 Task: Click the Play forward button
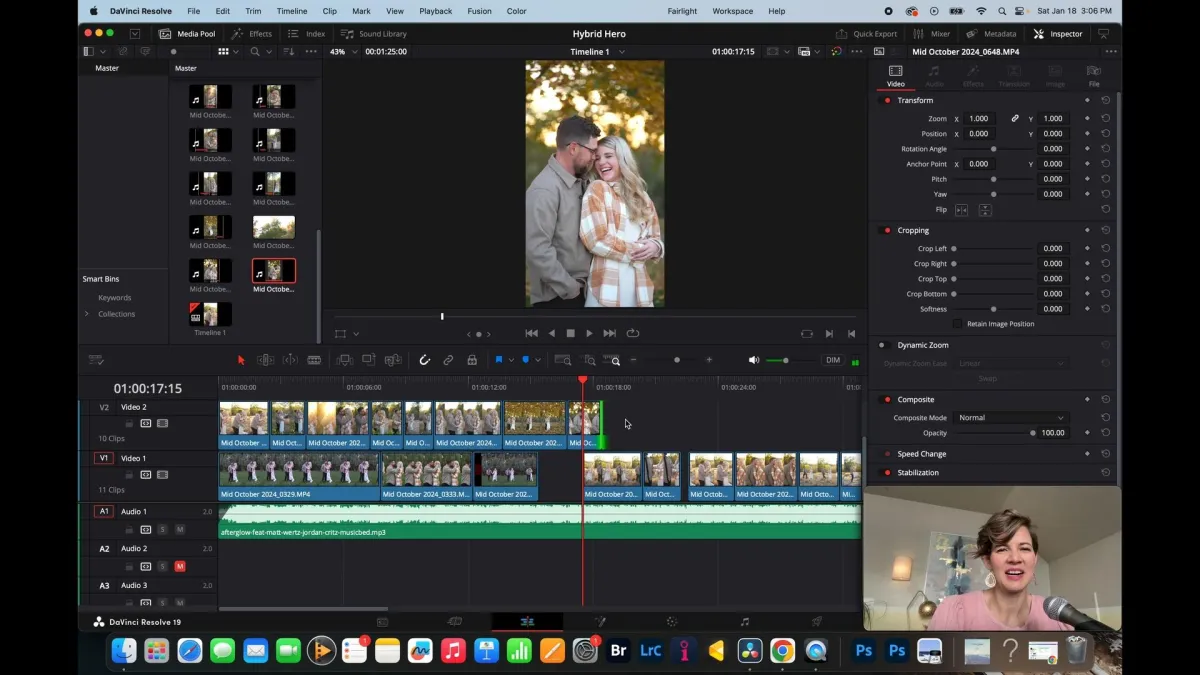point(589,333)
